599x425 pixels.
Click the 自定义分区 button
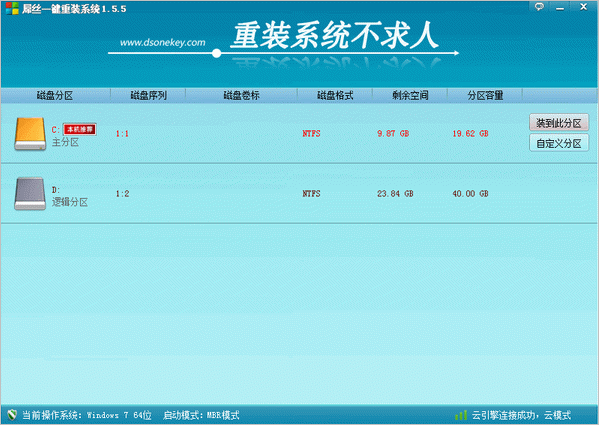pos(559,143)
